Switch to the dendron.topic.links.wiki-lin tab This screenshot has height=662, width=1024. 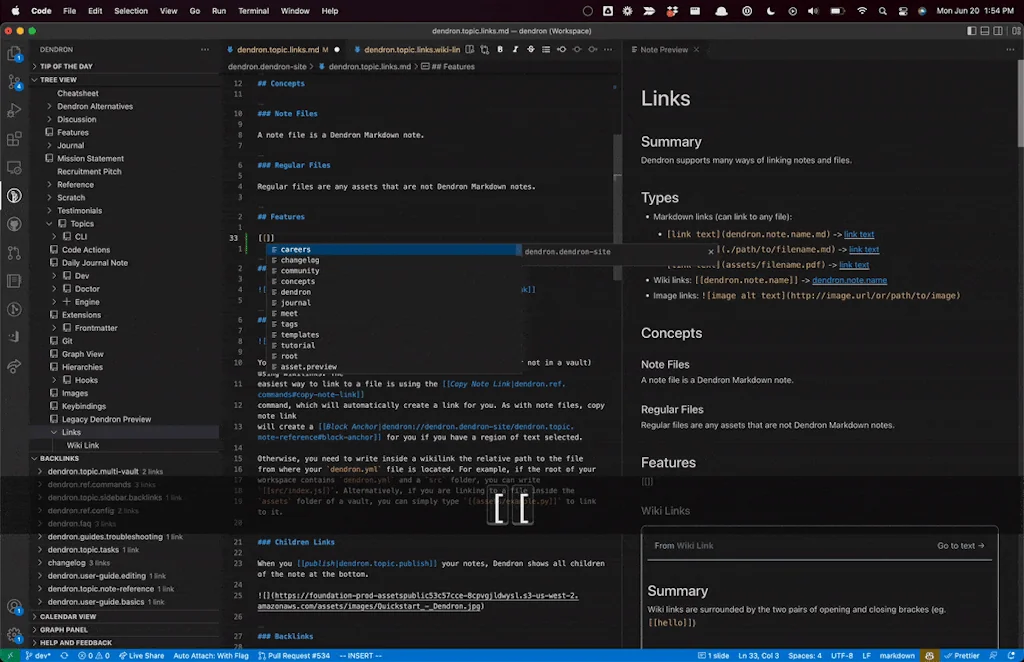point(413,48)
